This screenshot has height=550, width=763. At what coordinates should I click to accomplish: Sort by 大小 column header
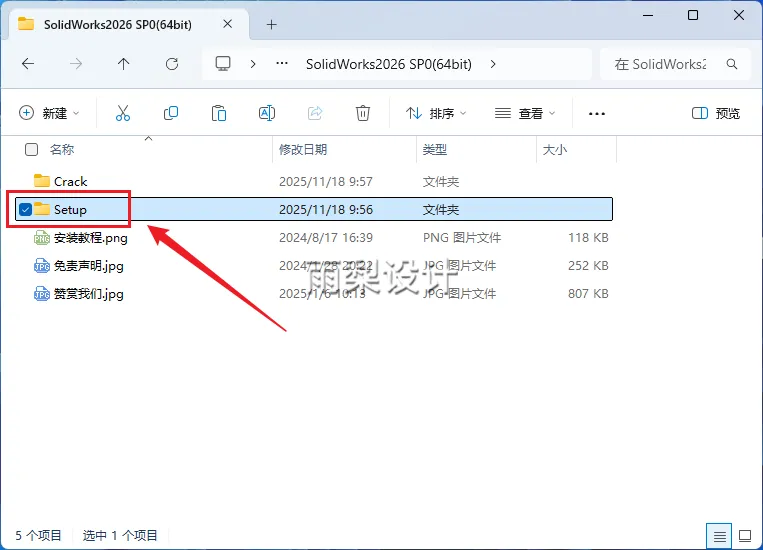[555, 149]
